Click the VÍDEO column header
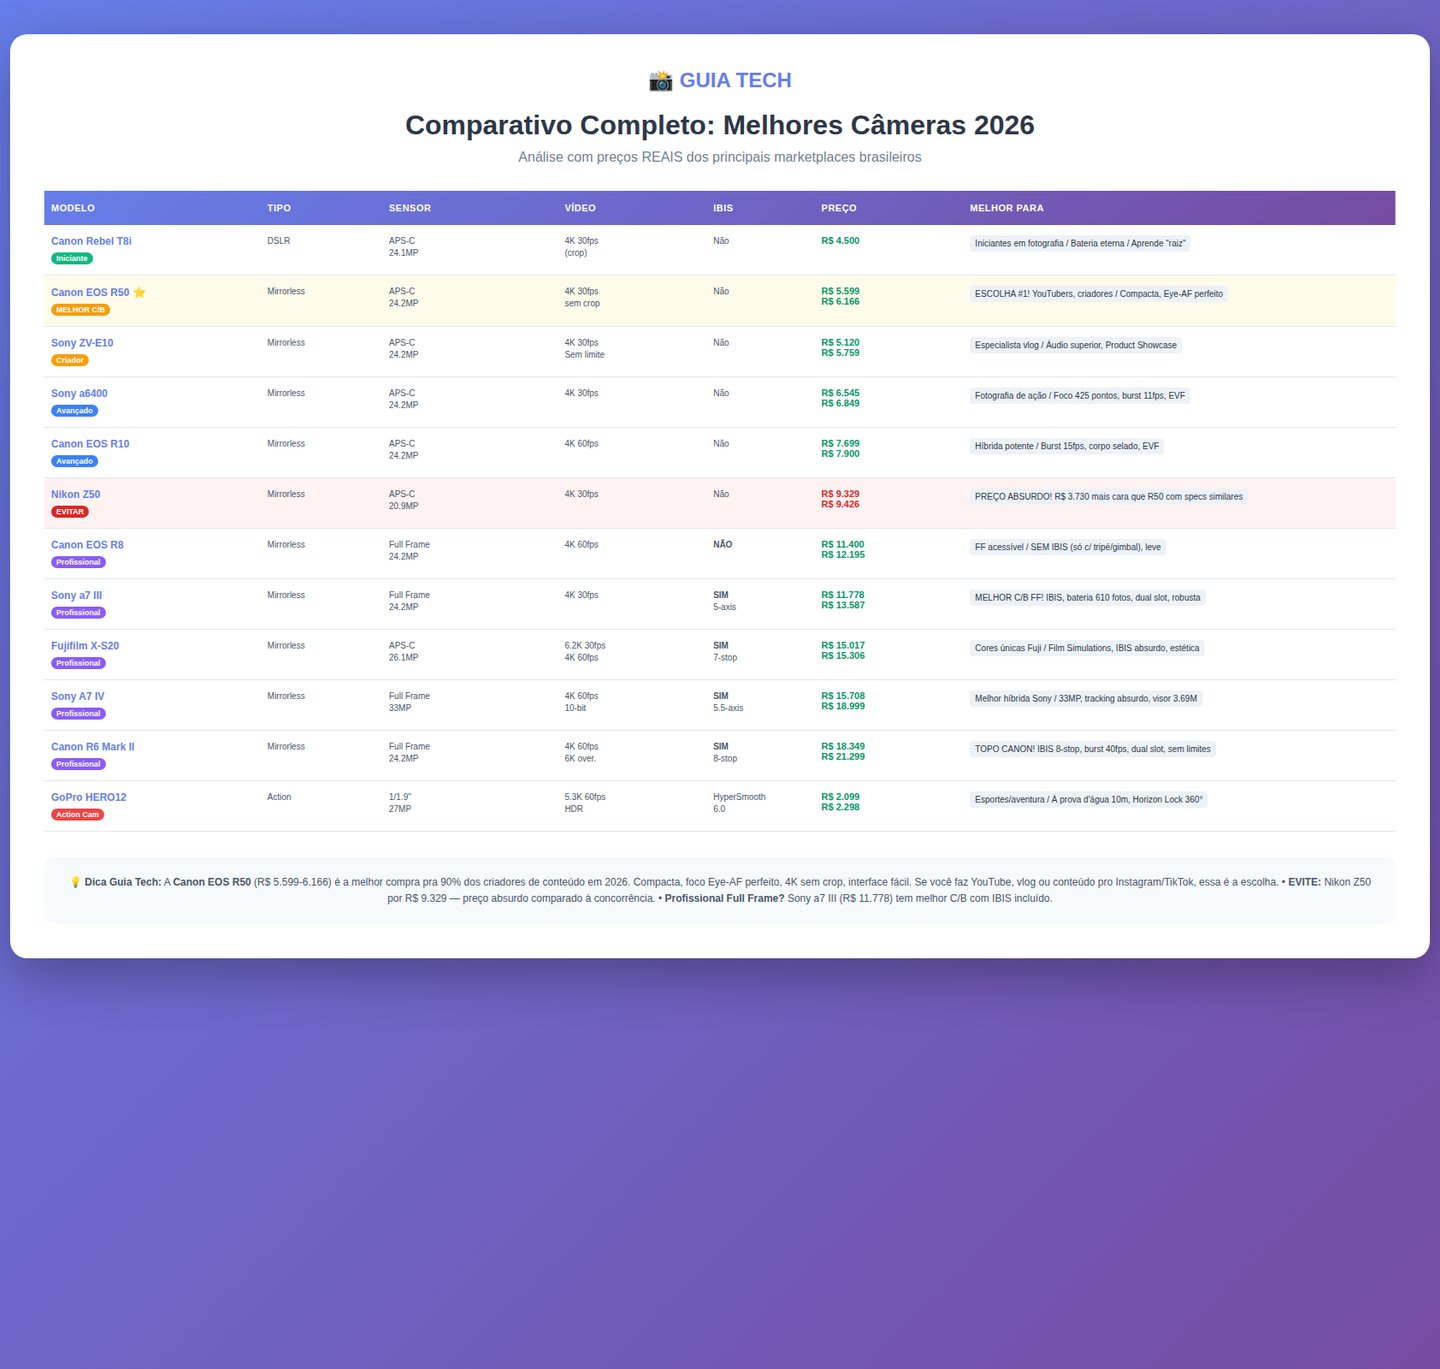The height and width of the screenshot is (1369, 1440). point(580,208)
